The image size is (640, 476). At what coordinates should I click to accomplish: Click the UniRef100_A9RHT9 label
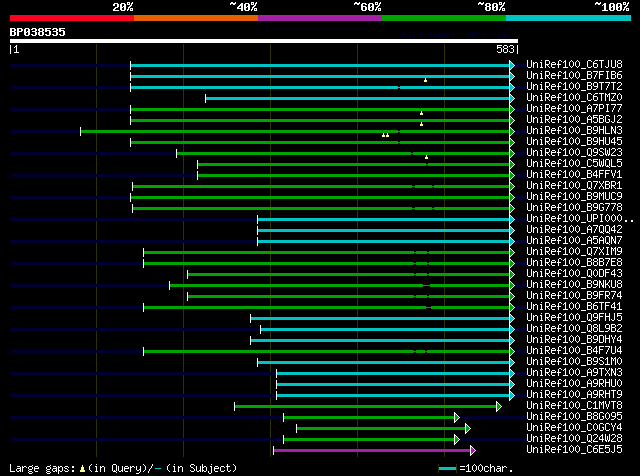click(x=574, y=395)
